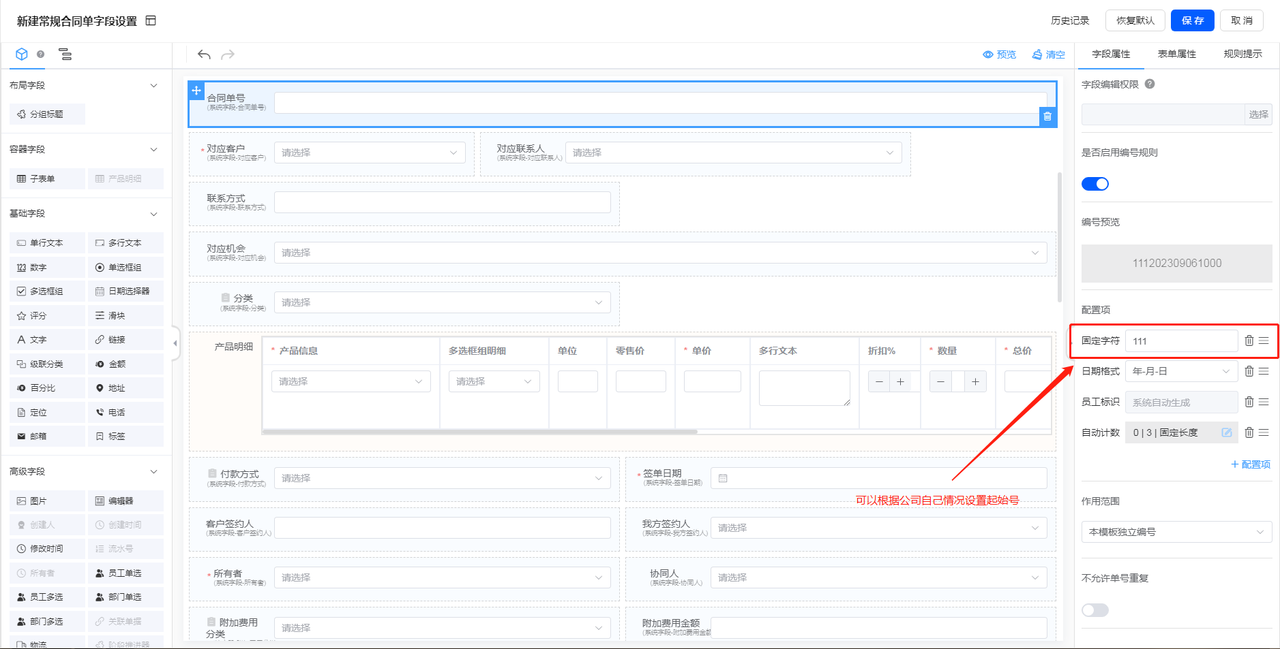Click the 保存 save button
1280x649 pixels.
[x=1192, y=20]
